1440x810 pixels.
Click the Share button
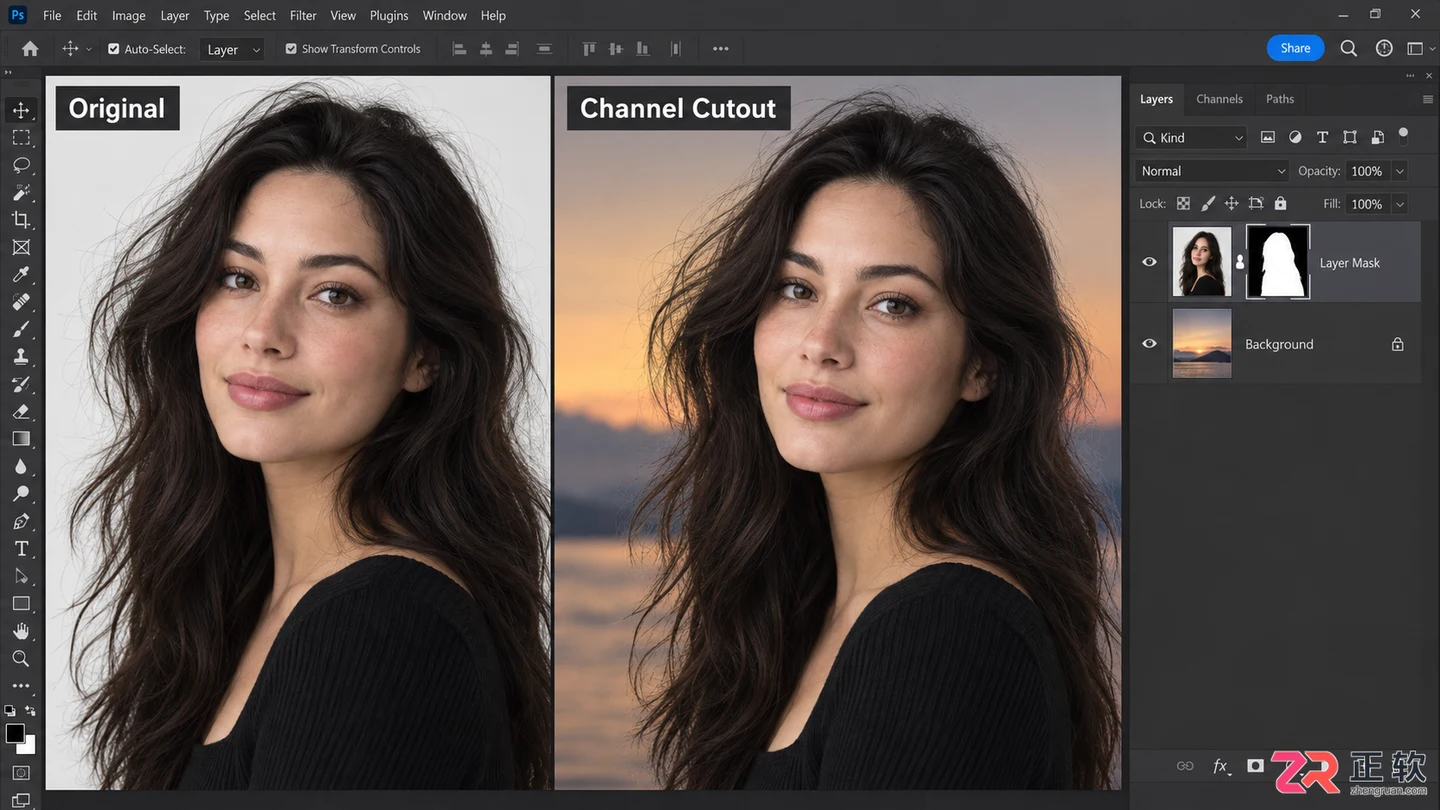(x=1296, y=48)
